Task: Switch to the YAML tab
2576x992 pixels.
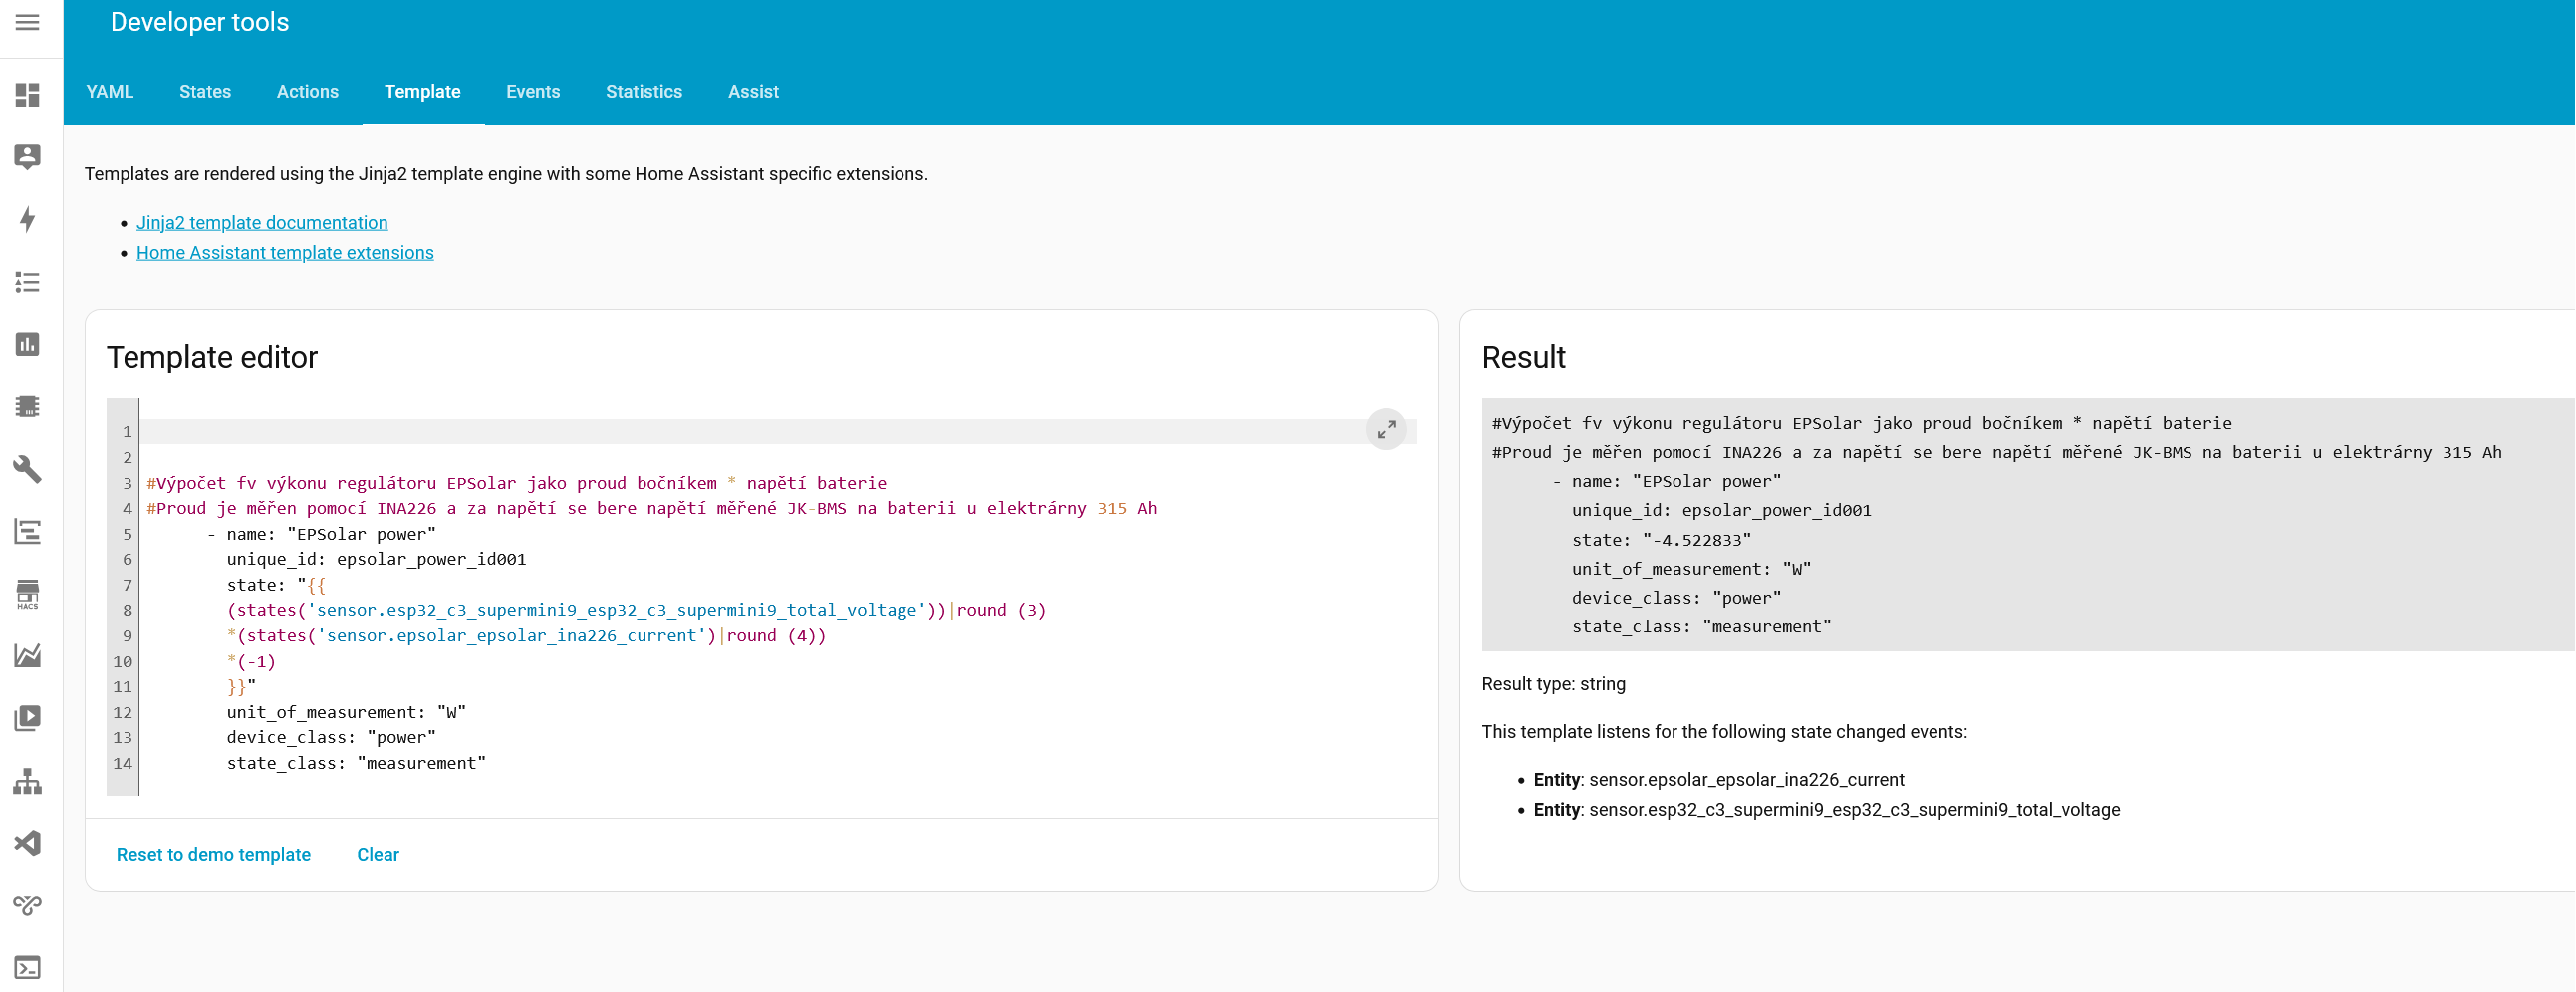Action: coord(110,91)
